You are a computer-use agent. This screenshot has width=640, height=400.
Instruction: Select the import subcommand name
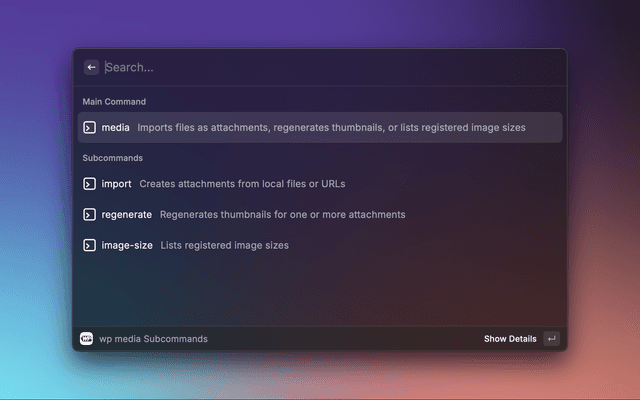[x=116, y=184]
